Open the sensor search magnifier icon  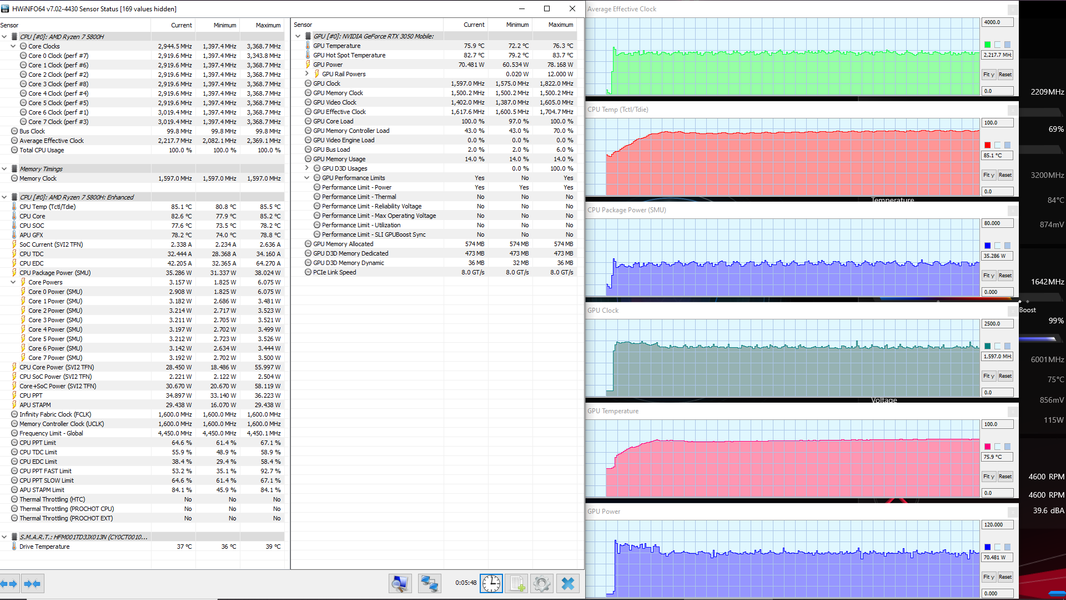click(400, 583)
